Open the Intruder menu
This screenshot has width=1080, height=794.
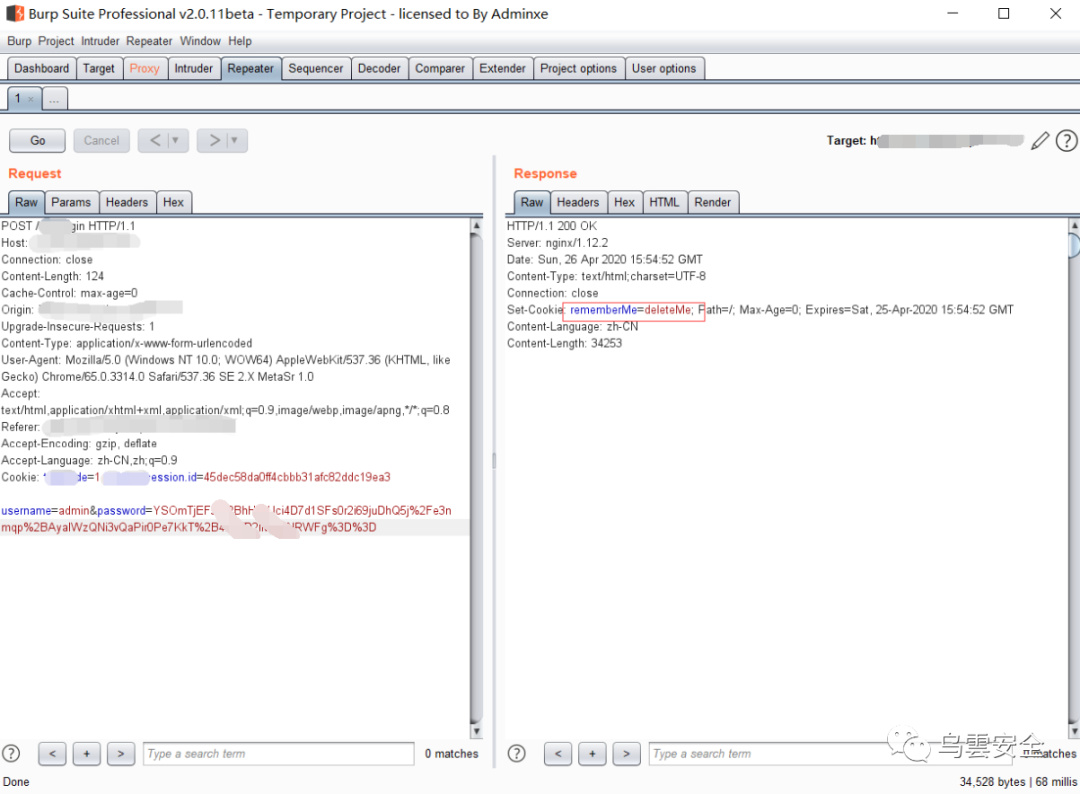tap(100, 41)
